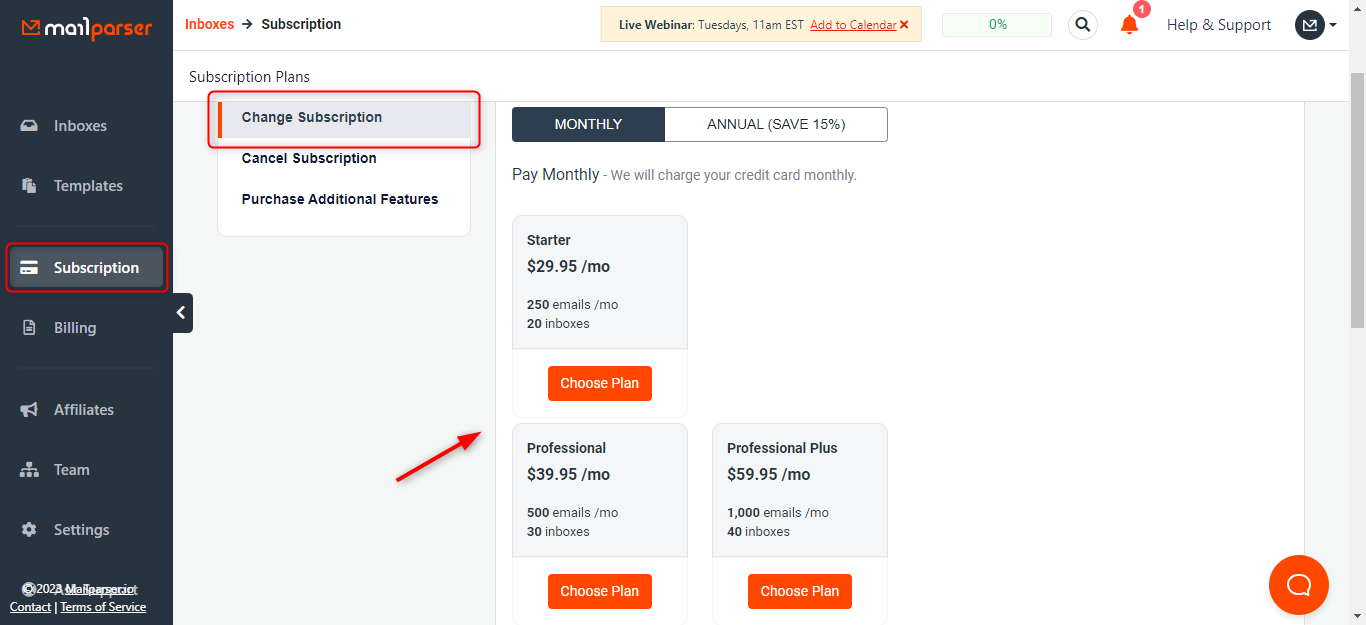The width and height of the screenshot is (1366, 625).
Task: Click the '1,000 emails /mo' text
Action: [x=778, y=513]
